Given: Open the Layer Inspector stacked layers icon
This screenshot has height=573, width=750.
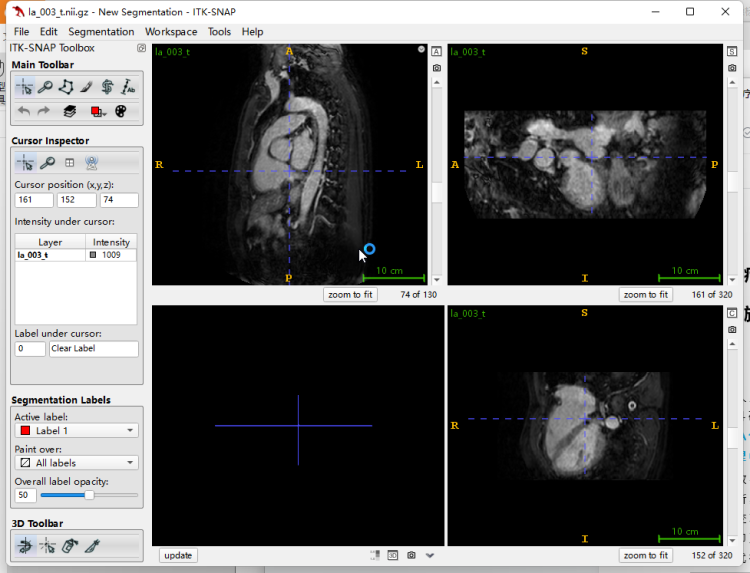Looking at the screenshot, I should (x=70, y=111).
